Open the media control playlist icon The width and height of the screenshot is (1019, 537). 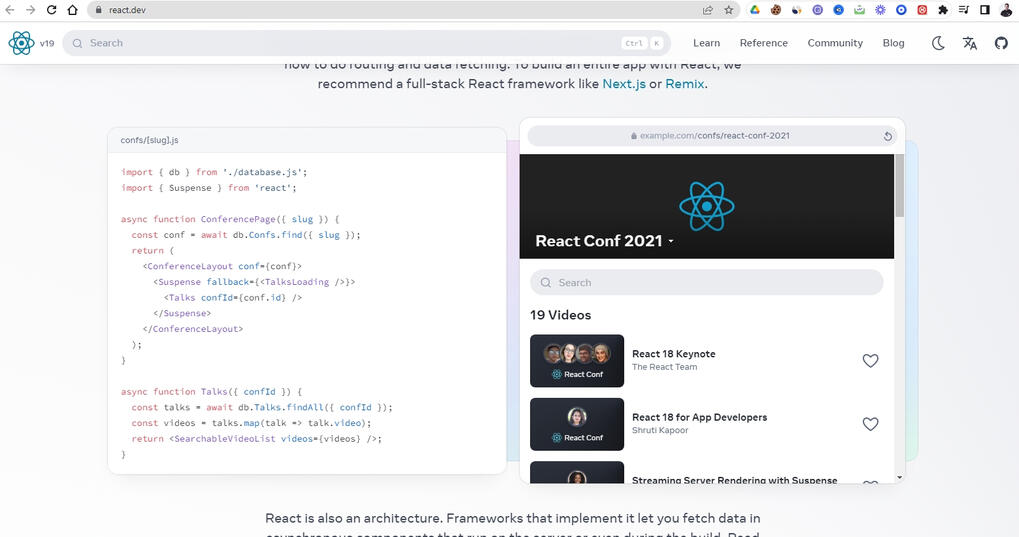coord(964,10)
